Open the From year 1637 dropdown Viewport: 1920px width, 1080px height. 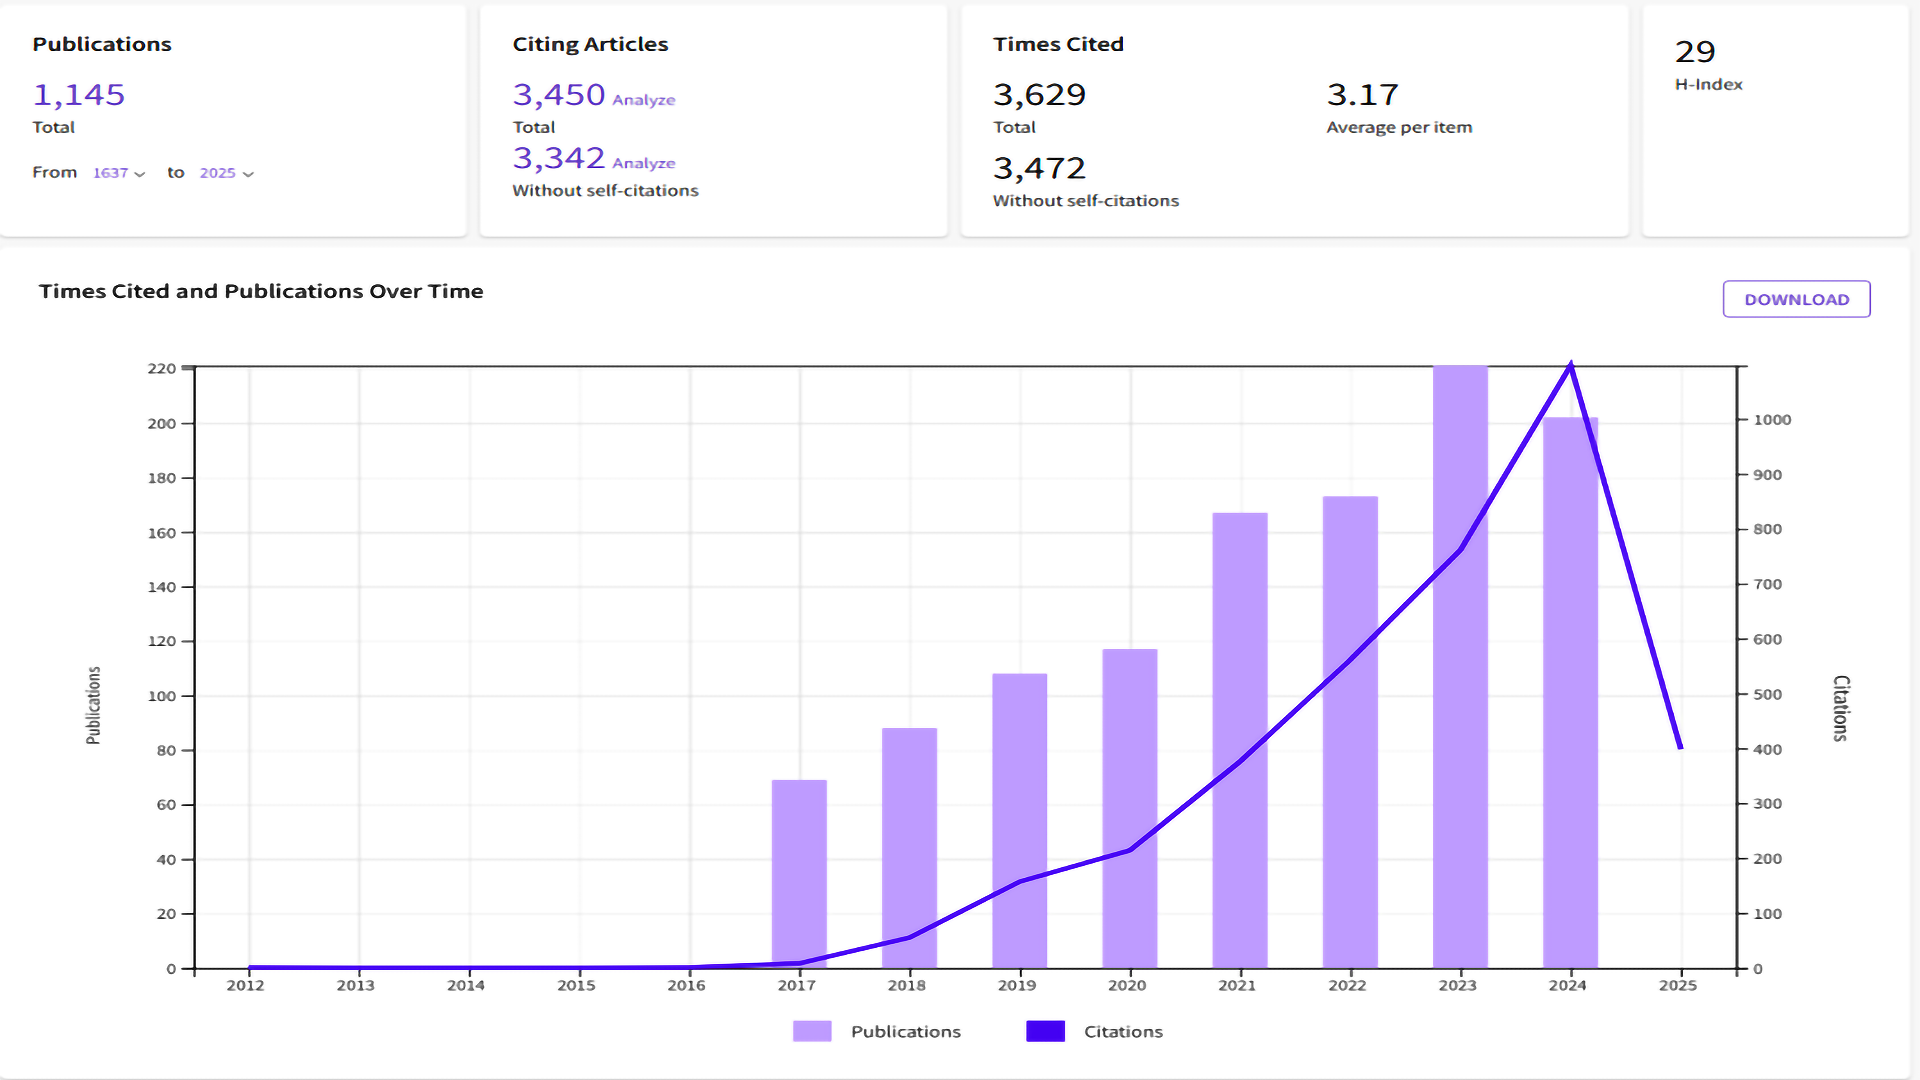pyautogui.click(x=119, y=173)
